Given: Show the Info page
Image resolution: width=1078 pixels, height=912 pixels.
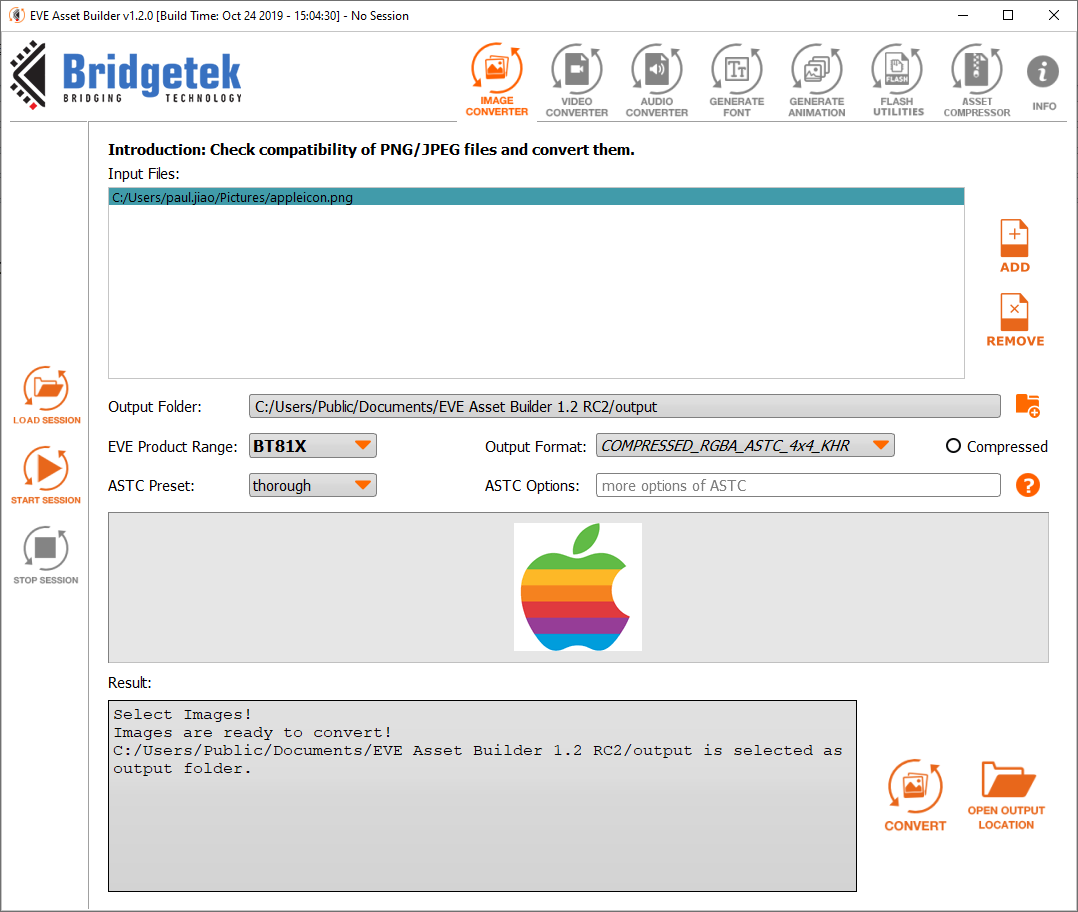Looking at the screenshot, I should point(1044,82).
